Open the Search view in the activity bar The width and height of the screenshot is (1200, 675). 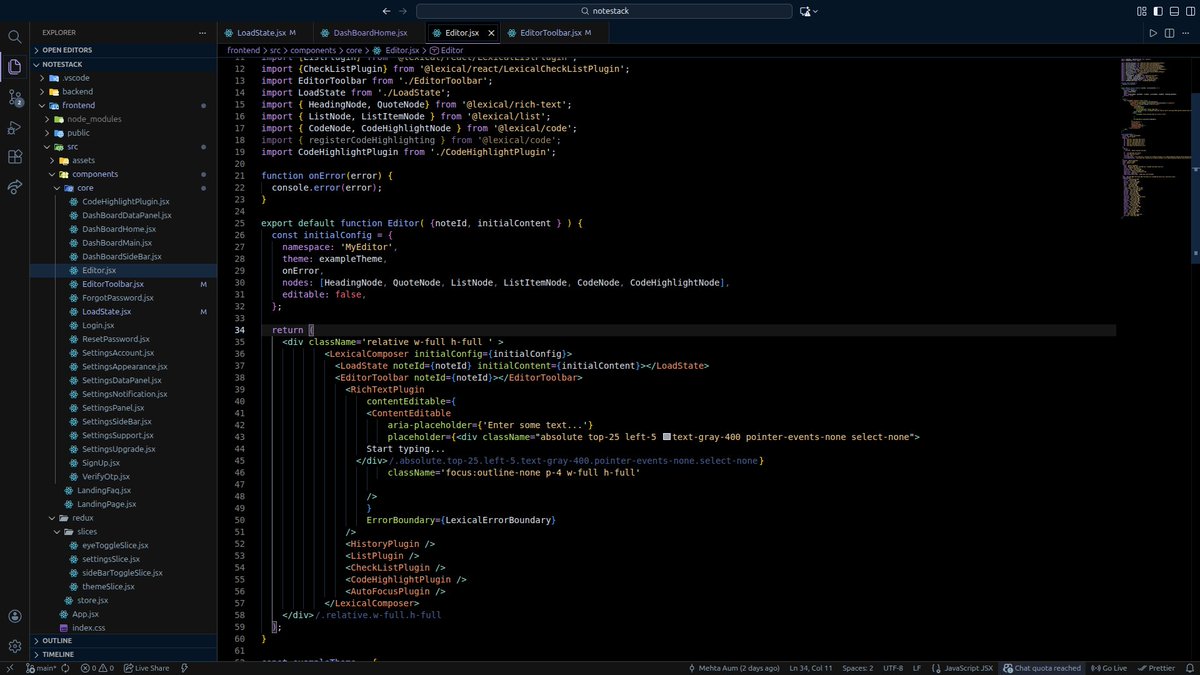click(x=15, y=36)
